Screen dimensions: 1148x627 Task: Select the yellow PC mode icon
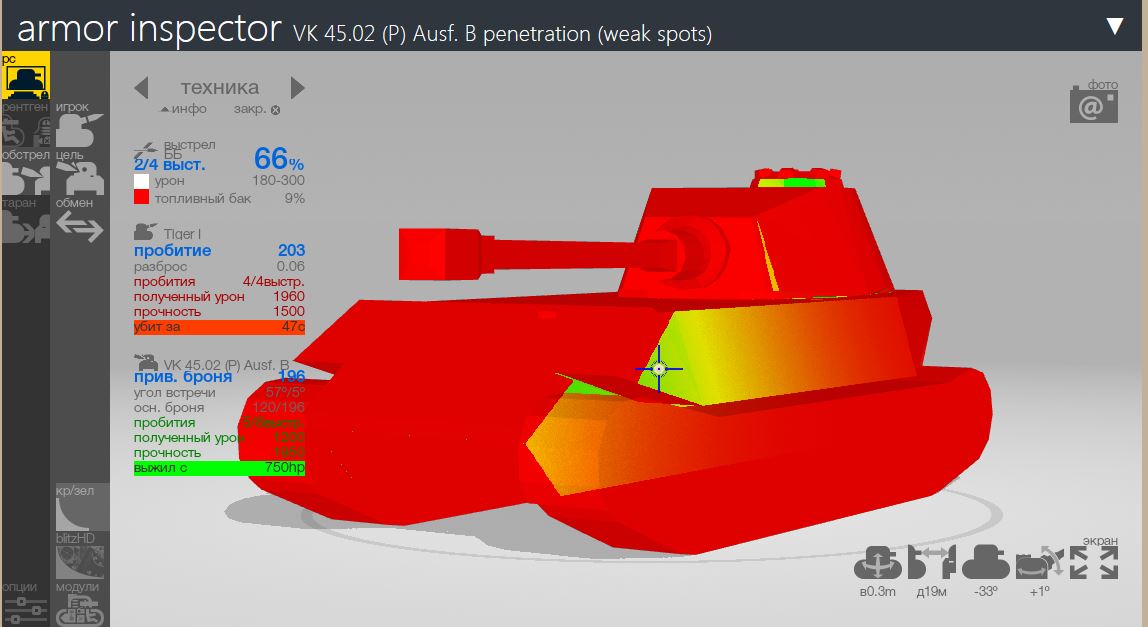[26, 75]
